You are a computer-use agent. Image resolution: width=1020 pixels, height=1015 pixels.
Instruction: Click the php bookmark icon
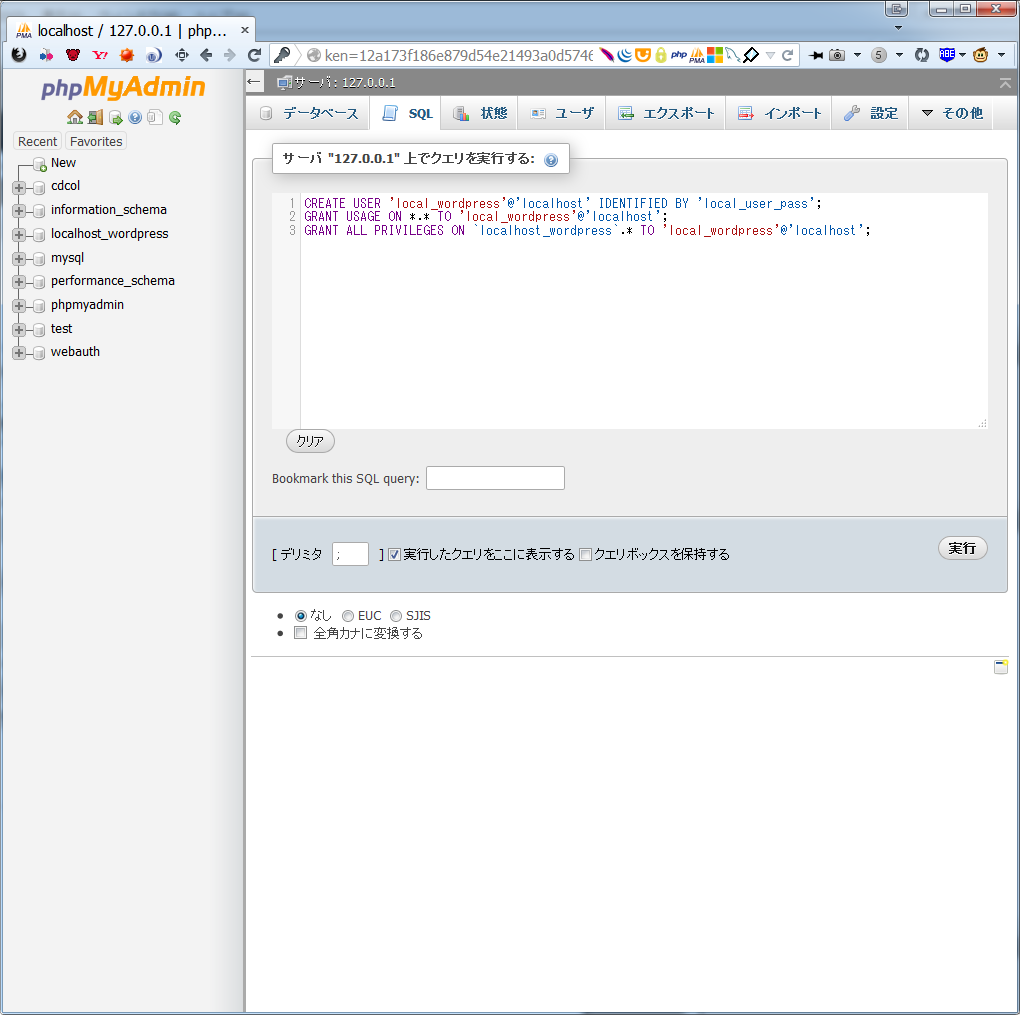point(678,55)
